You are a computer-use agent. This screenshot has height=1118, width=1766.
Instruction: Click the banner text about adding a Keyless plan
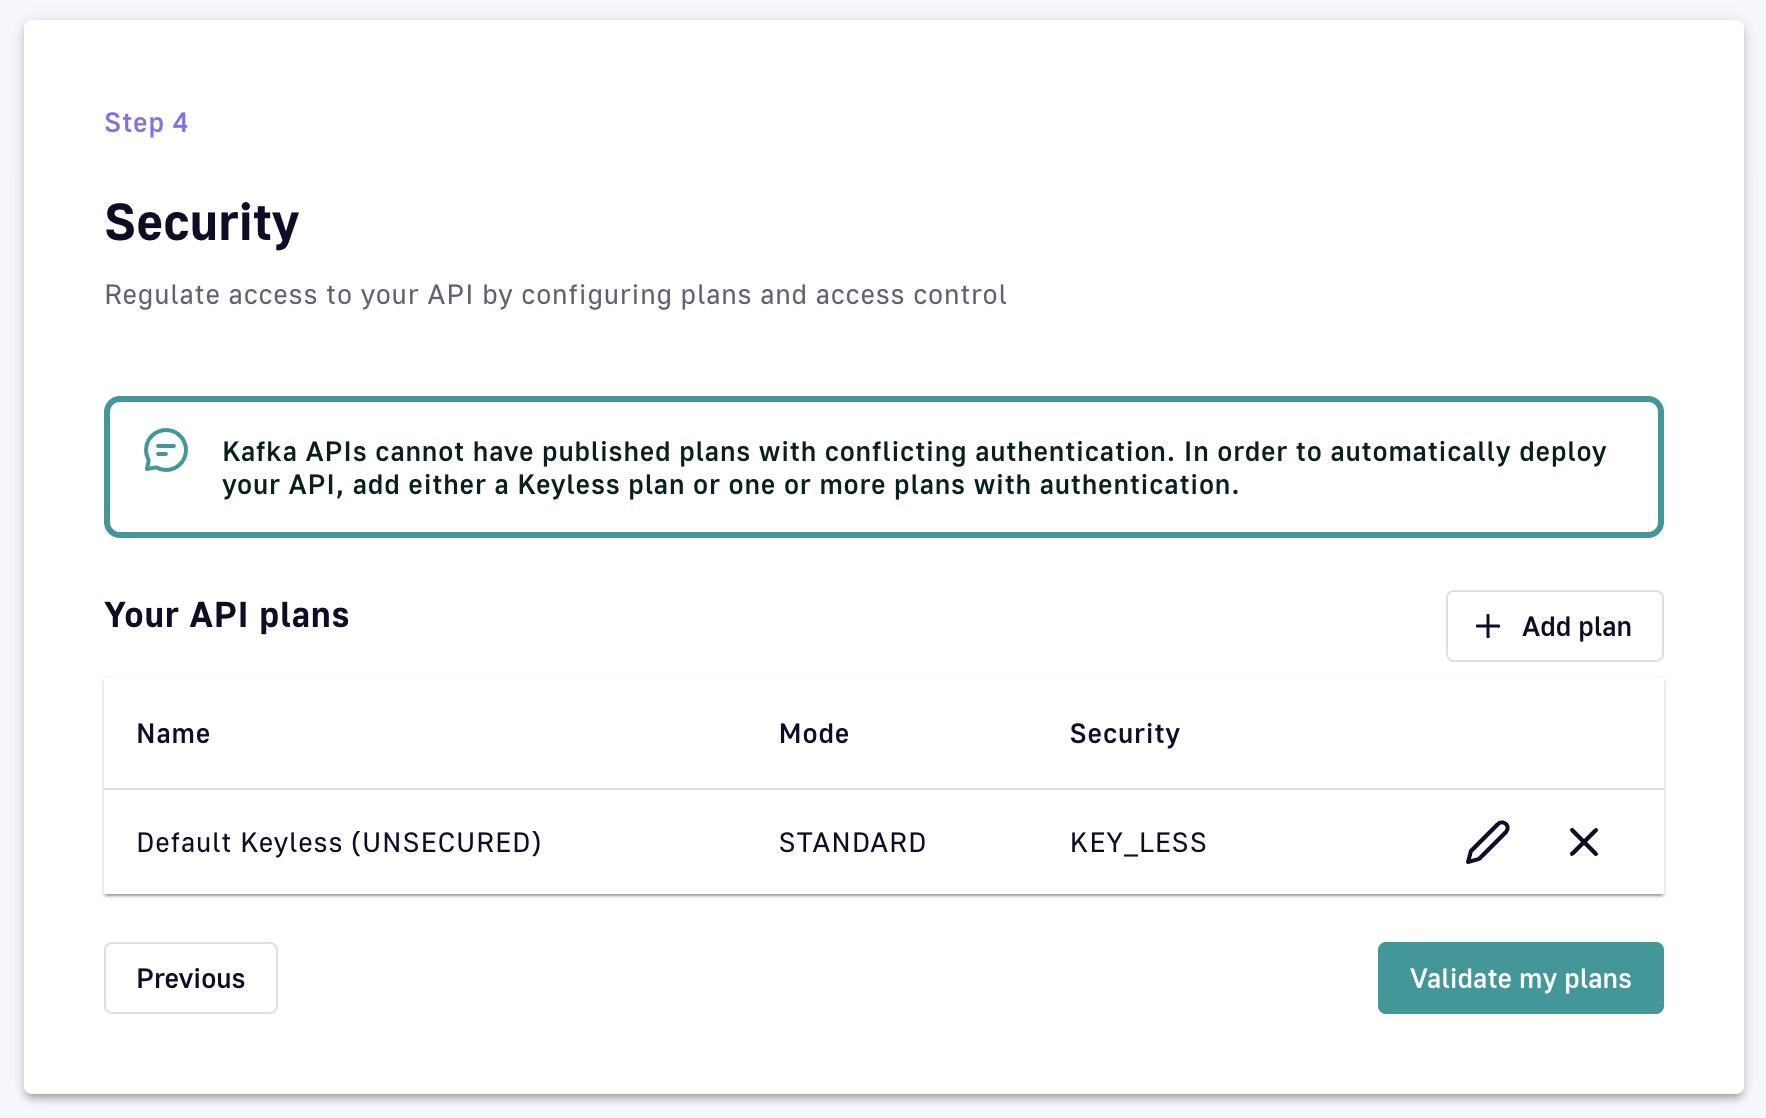pos(730,485)
